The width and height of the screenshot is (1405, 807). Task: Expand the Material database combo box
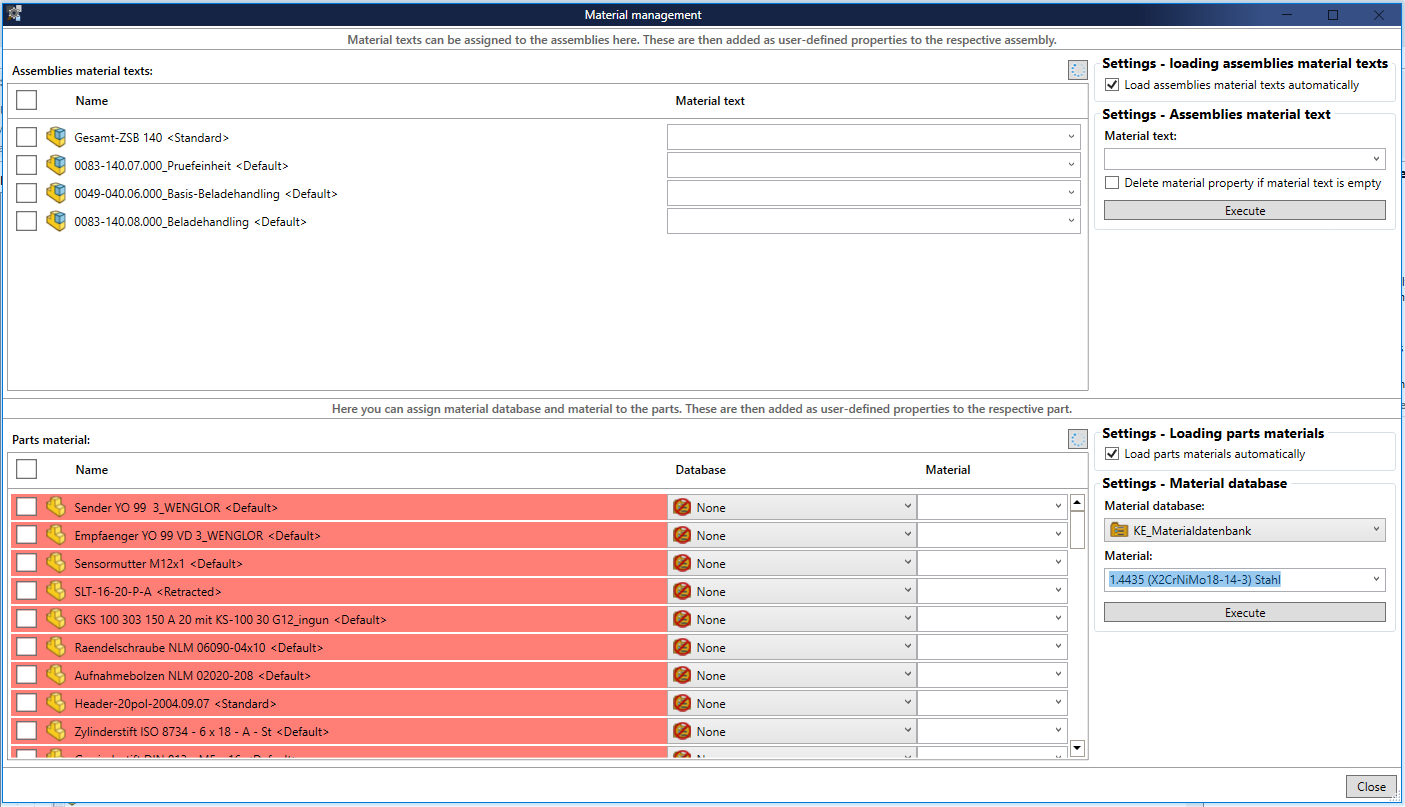coord(1376,530)
